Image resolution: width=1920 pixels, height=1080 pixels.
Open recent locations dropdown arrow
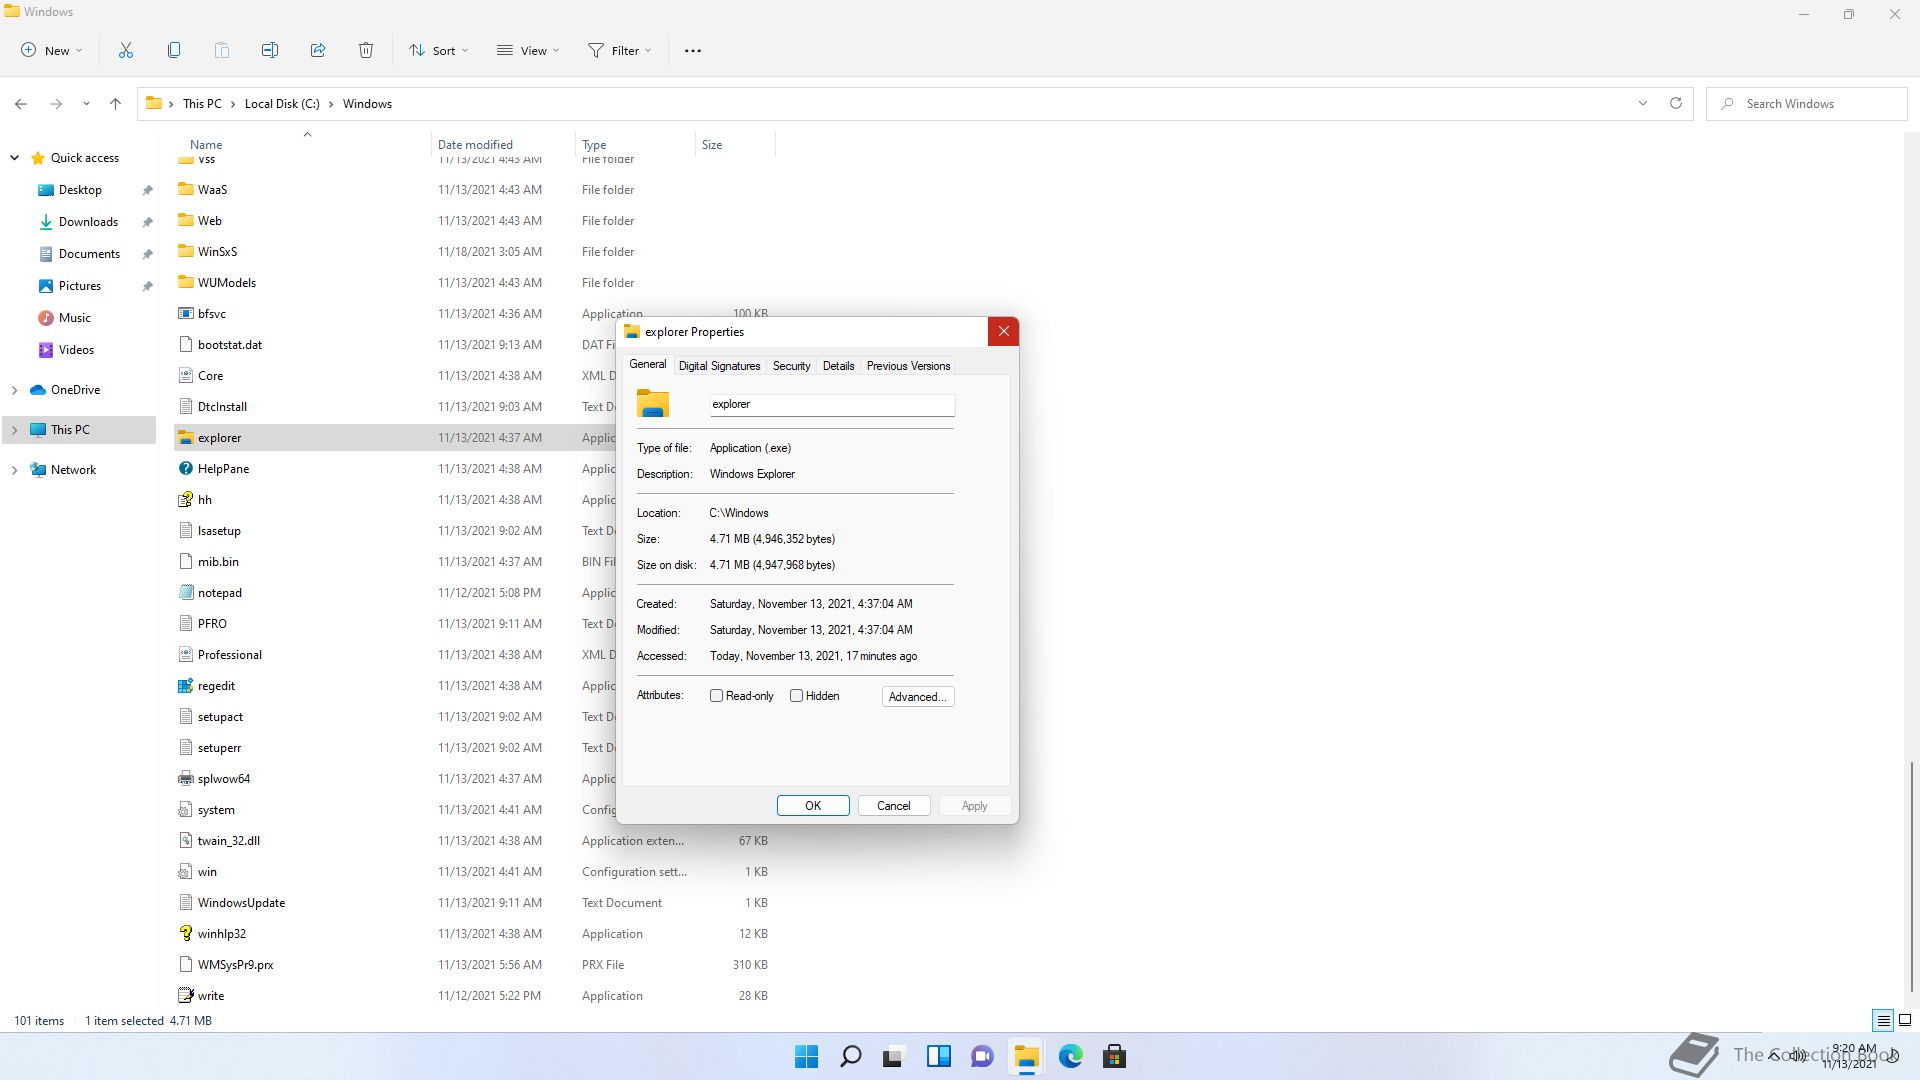(86, 104)
